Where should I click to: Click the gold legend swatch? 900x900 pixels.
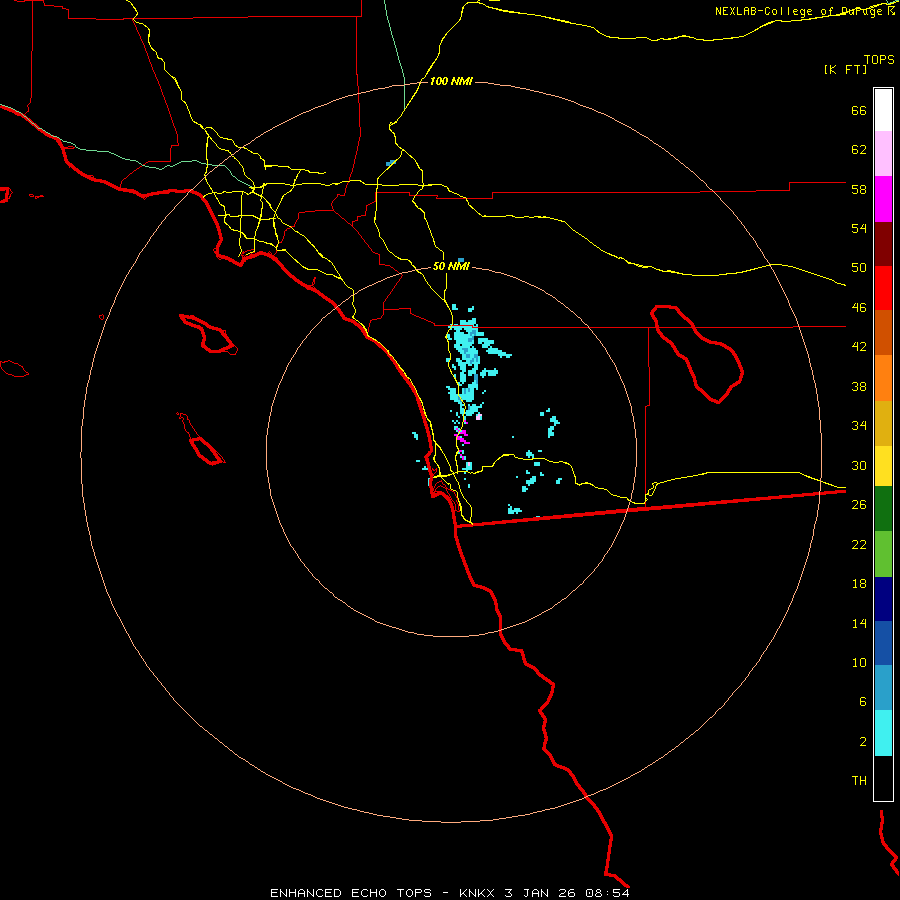pos(883,423)
